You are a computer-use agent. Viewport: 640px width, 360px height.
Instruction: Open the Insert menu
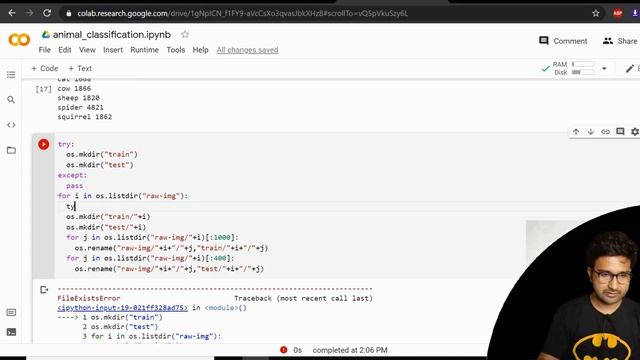[x=113, y=50]
